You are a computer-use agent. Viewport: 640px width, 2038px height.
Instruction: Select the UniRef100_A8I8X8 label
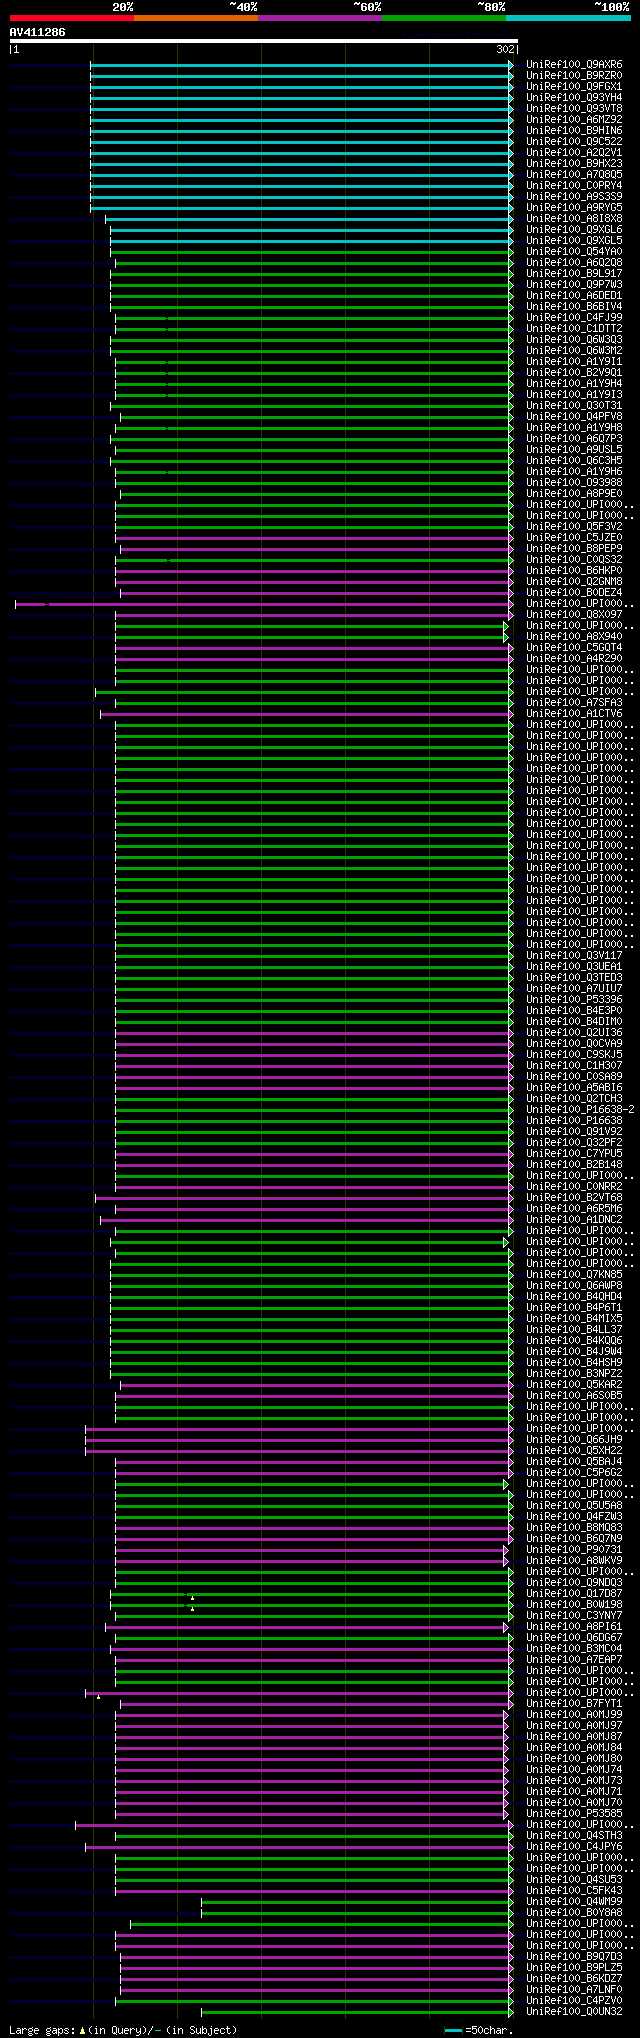(574, 218)
